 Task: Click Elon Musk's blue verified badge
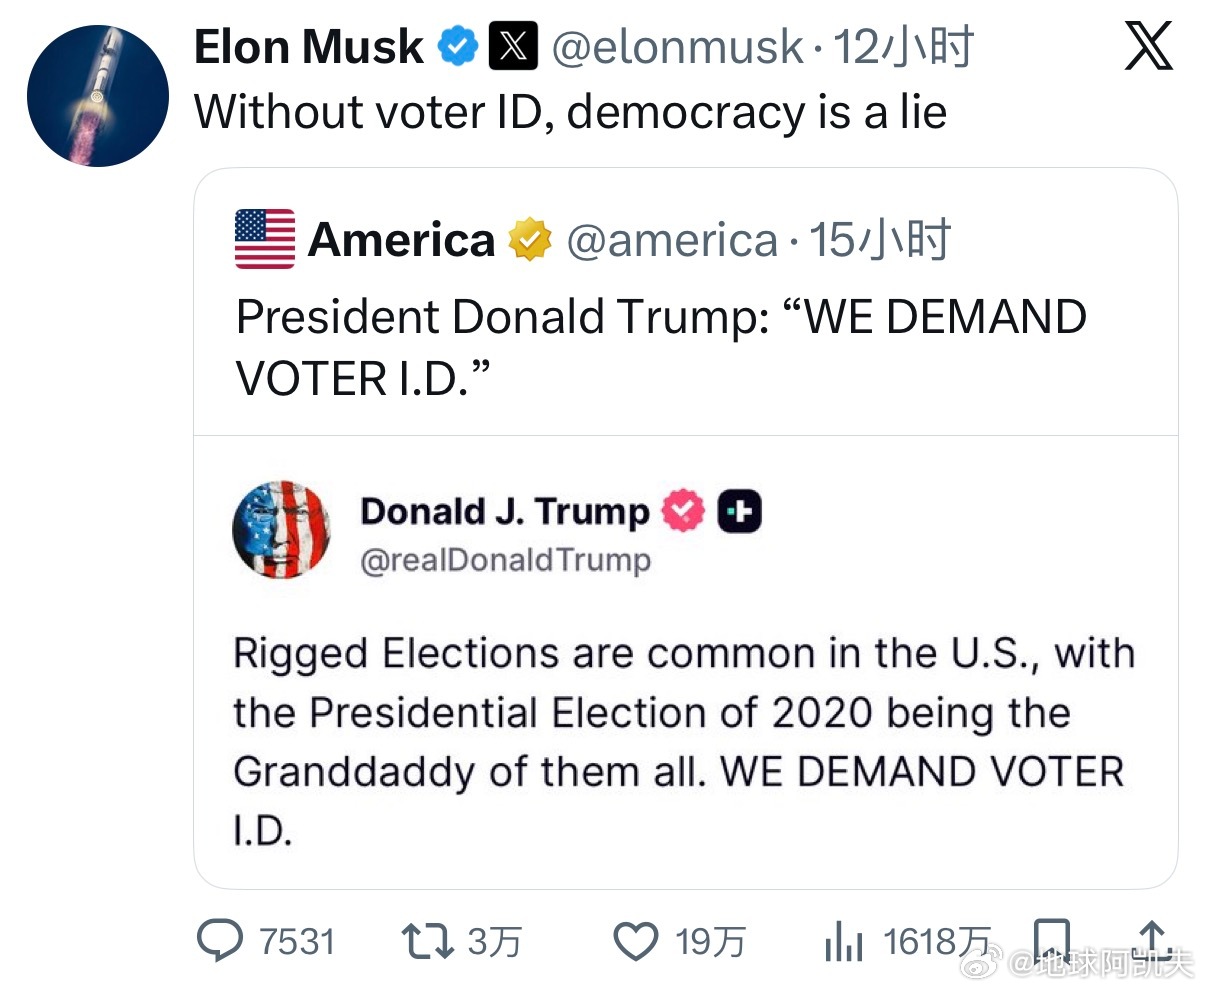459,47
